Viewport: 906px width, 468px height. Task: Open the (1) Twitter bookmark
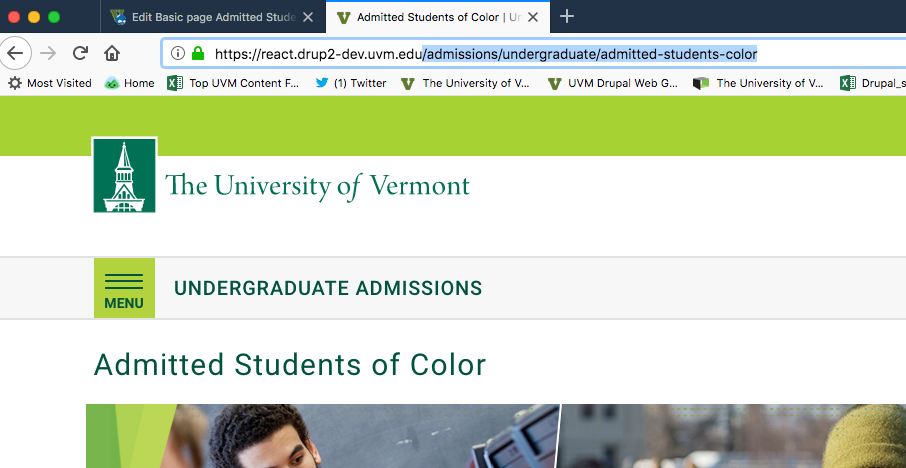point(351,83)
